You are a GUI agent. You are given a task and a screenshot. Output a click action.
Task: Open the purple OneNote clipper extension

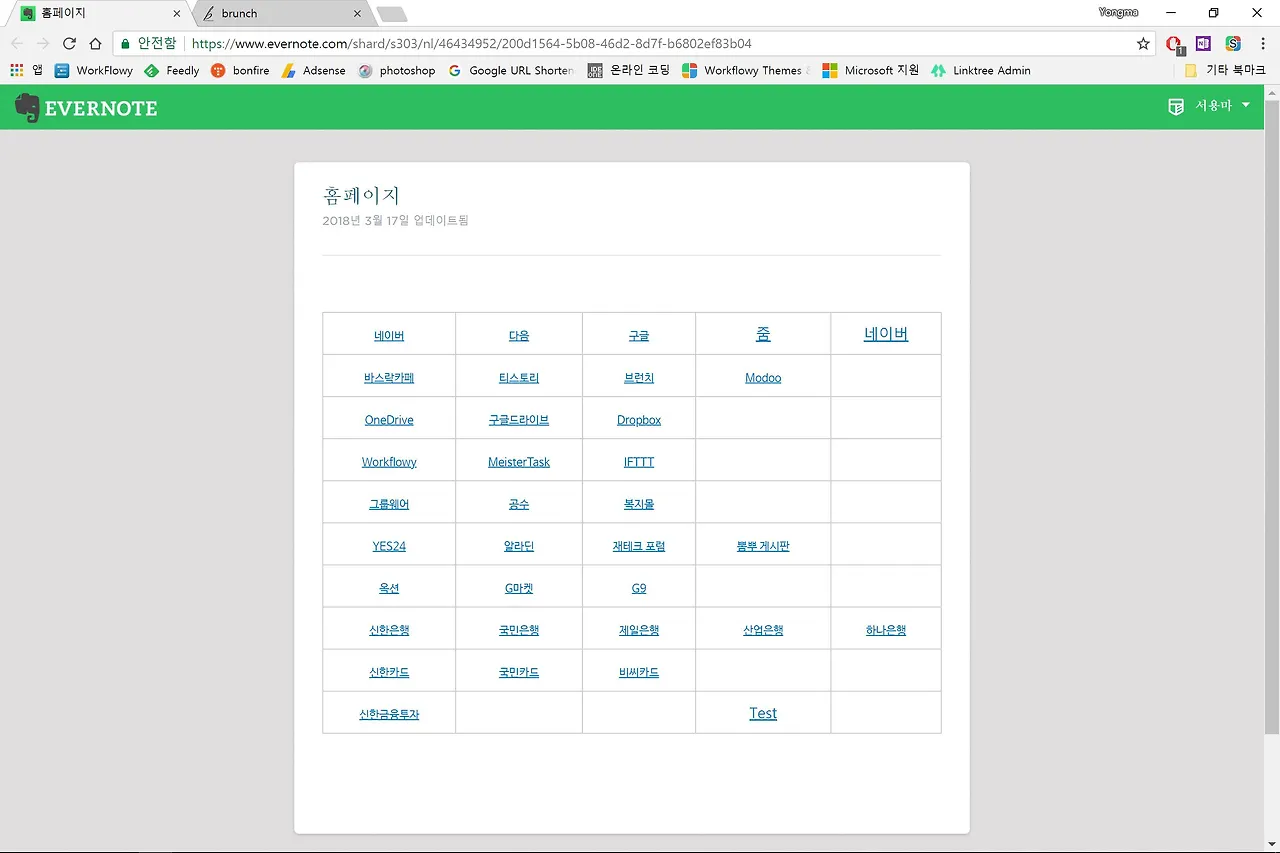tap(1203, 43)
